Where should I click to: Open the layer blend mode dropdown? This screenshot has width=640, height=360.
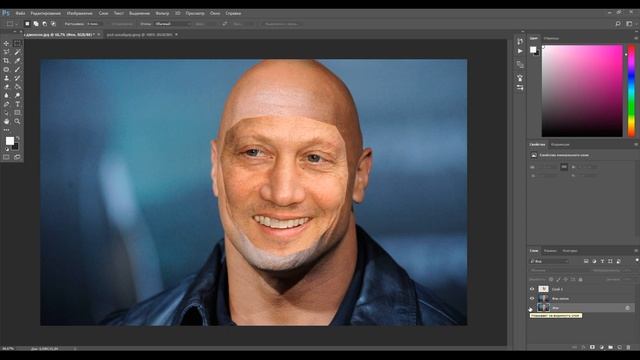coord(559,270)
